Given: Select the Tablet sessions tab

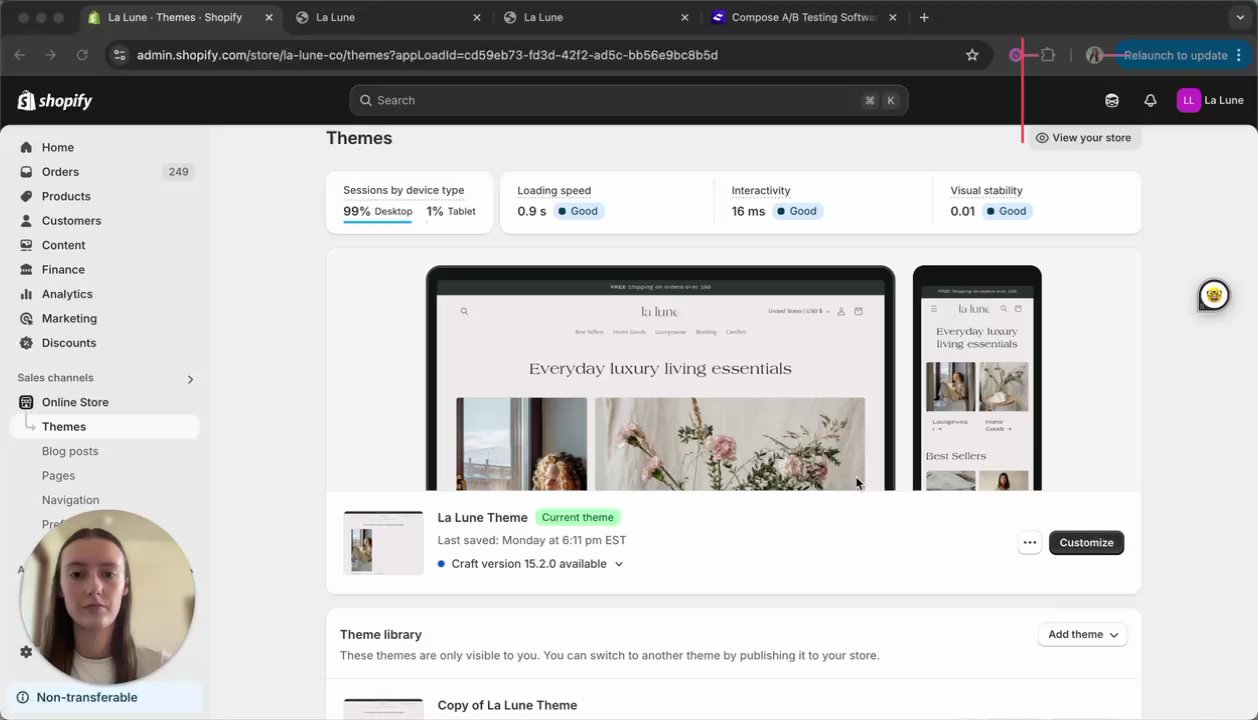Looking at the screenshot, I should click(x=451, y=211).
